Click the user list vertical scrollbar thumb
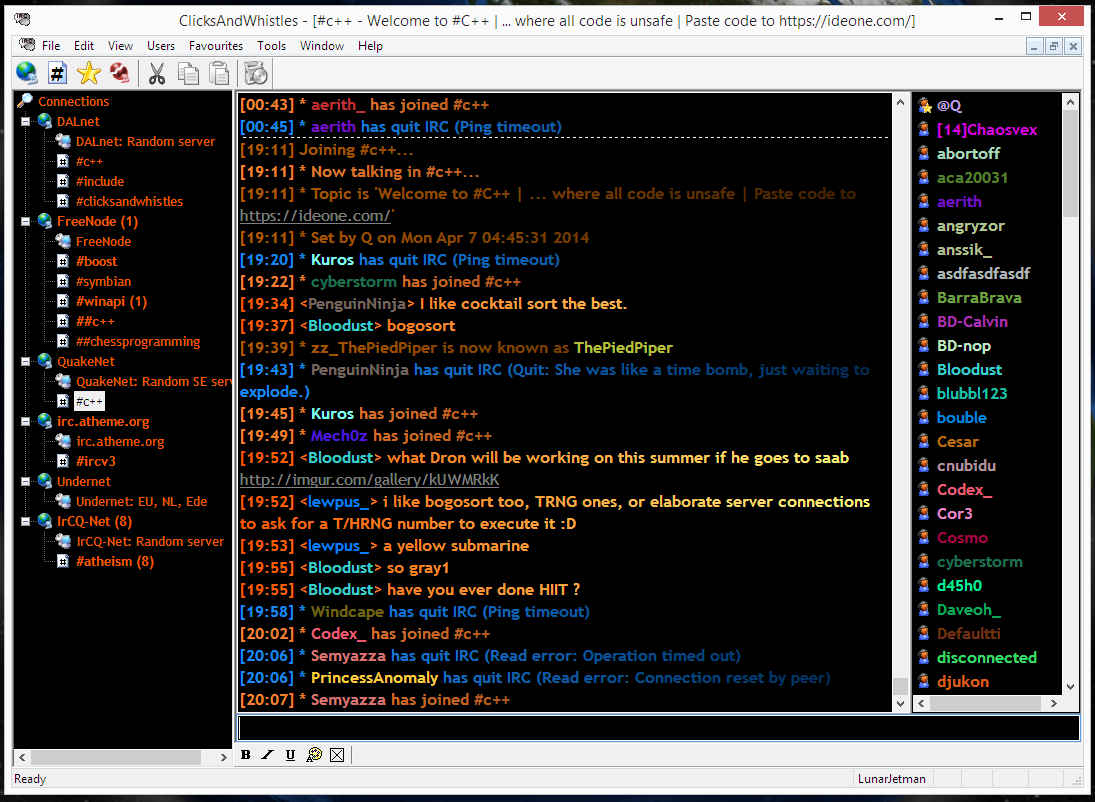 1070,165
